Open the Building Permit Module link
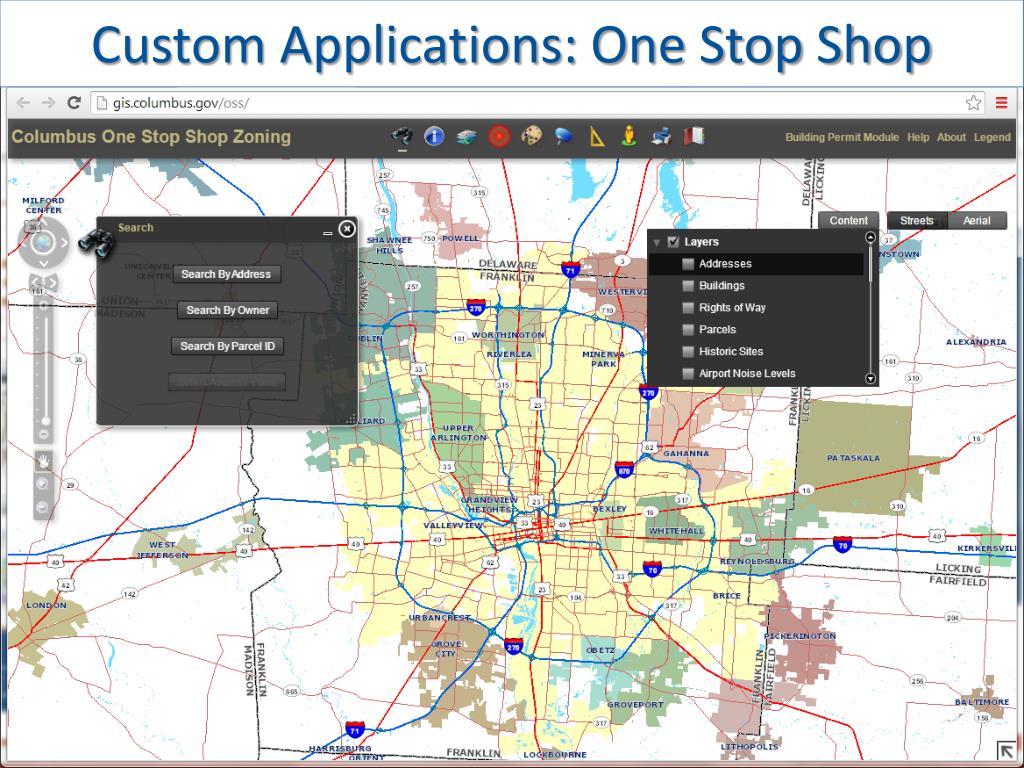Viewport: 1024px width, 768px height. pos(842,137)
